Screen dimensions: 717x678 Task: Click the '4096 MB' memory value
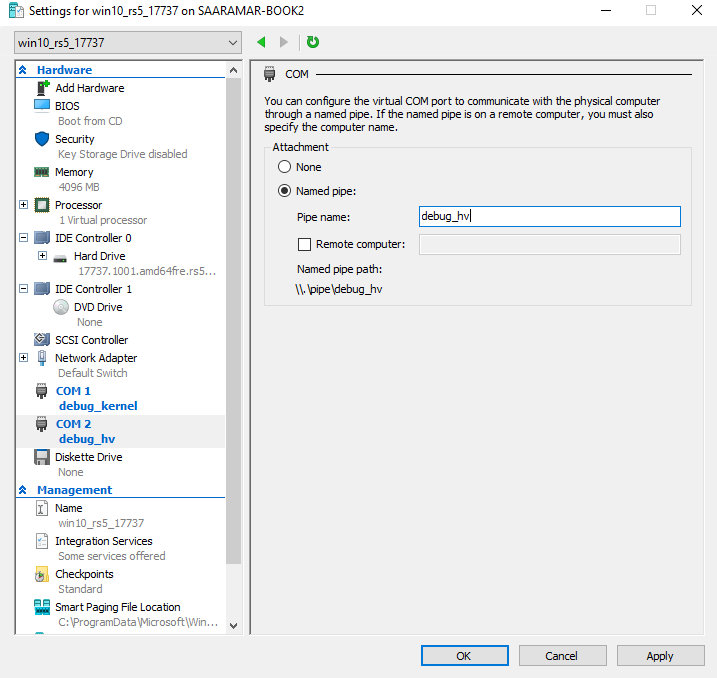click(79, 187)
